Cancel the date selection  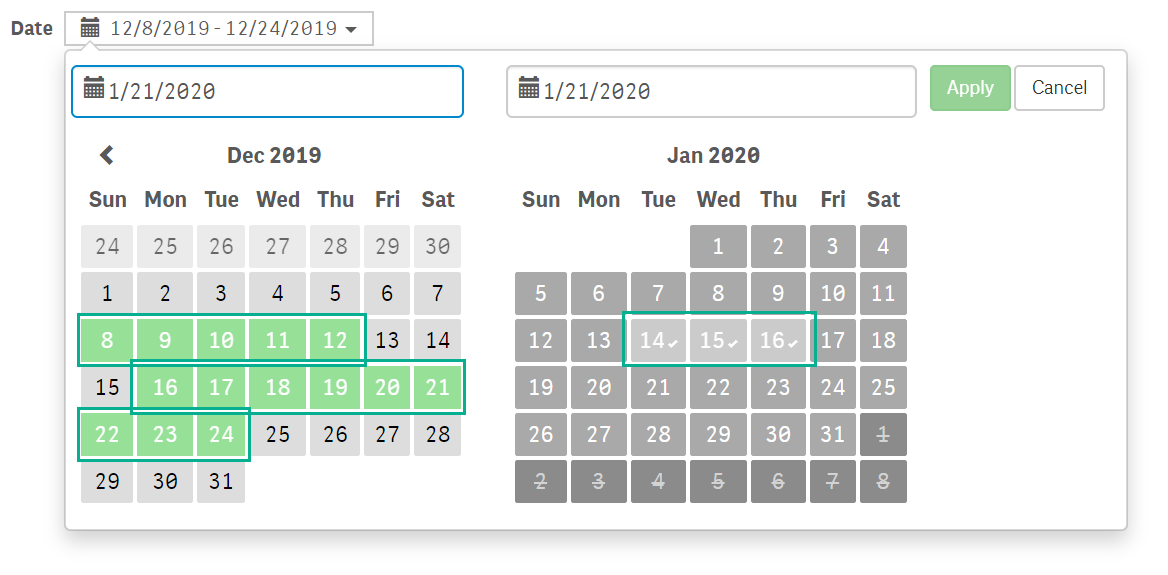(1059, 88)
